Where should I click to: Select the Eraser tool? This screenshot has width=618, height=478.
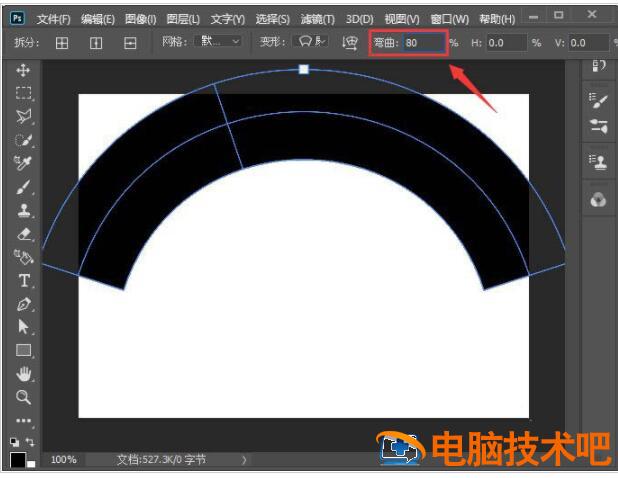pos(24,234)
